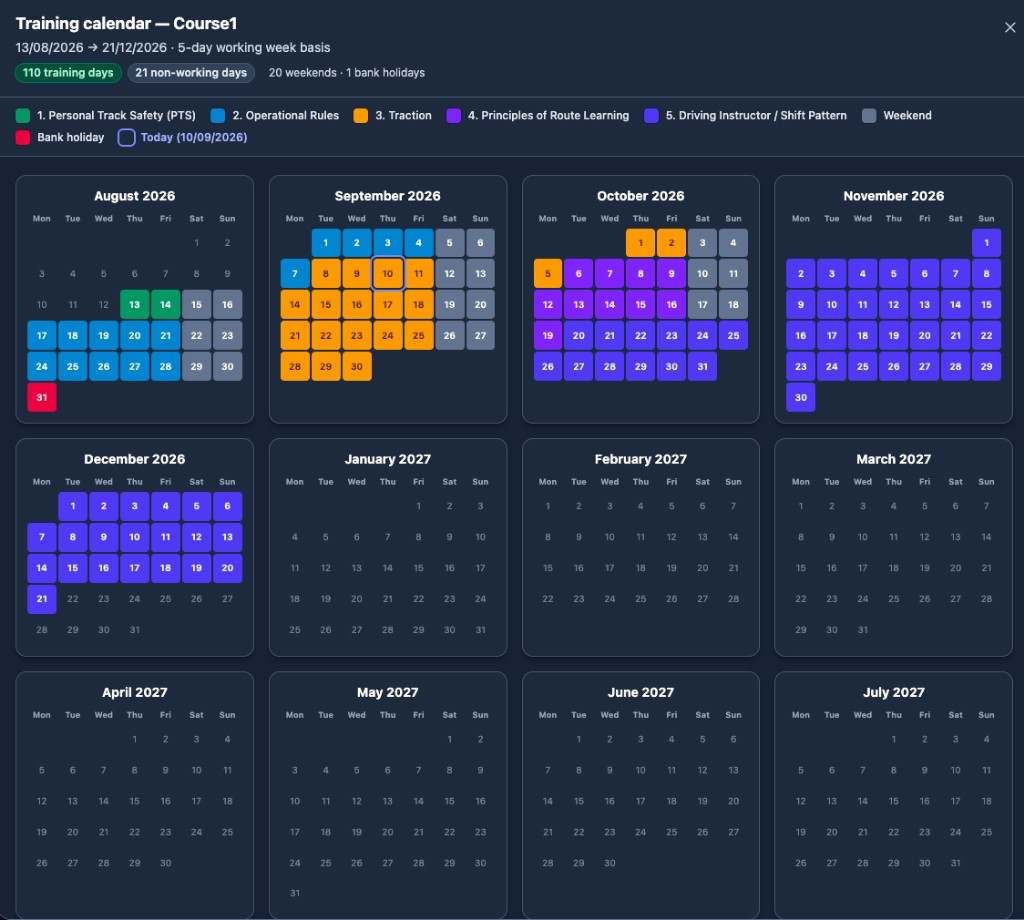Click the April 2027 month heading
The height and width of the screenshot is (920, 1024).
[x=135, y=692]
